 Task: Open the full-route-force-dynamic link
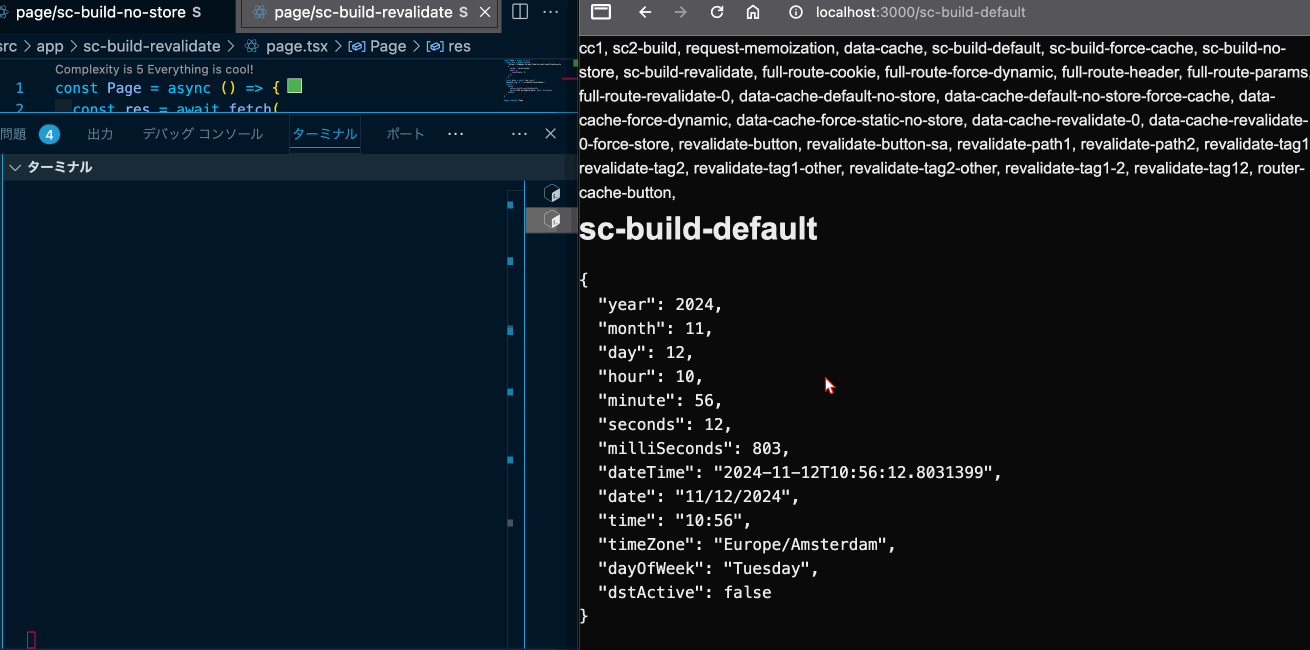(x=969, y=72)
